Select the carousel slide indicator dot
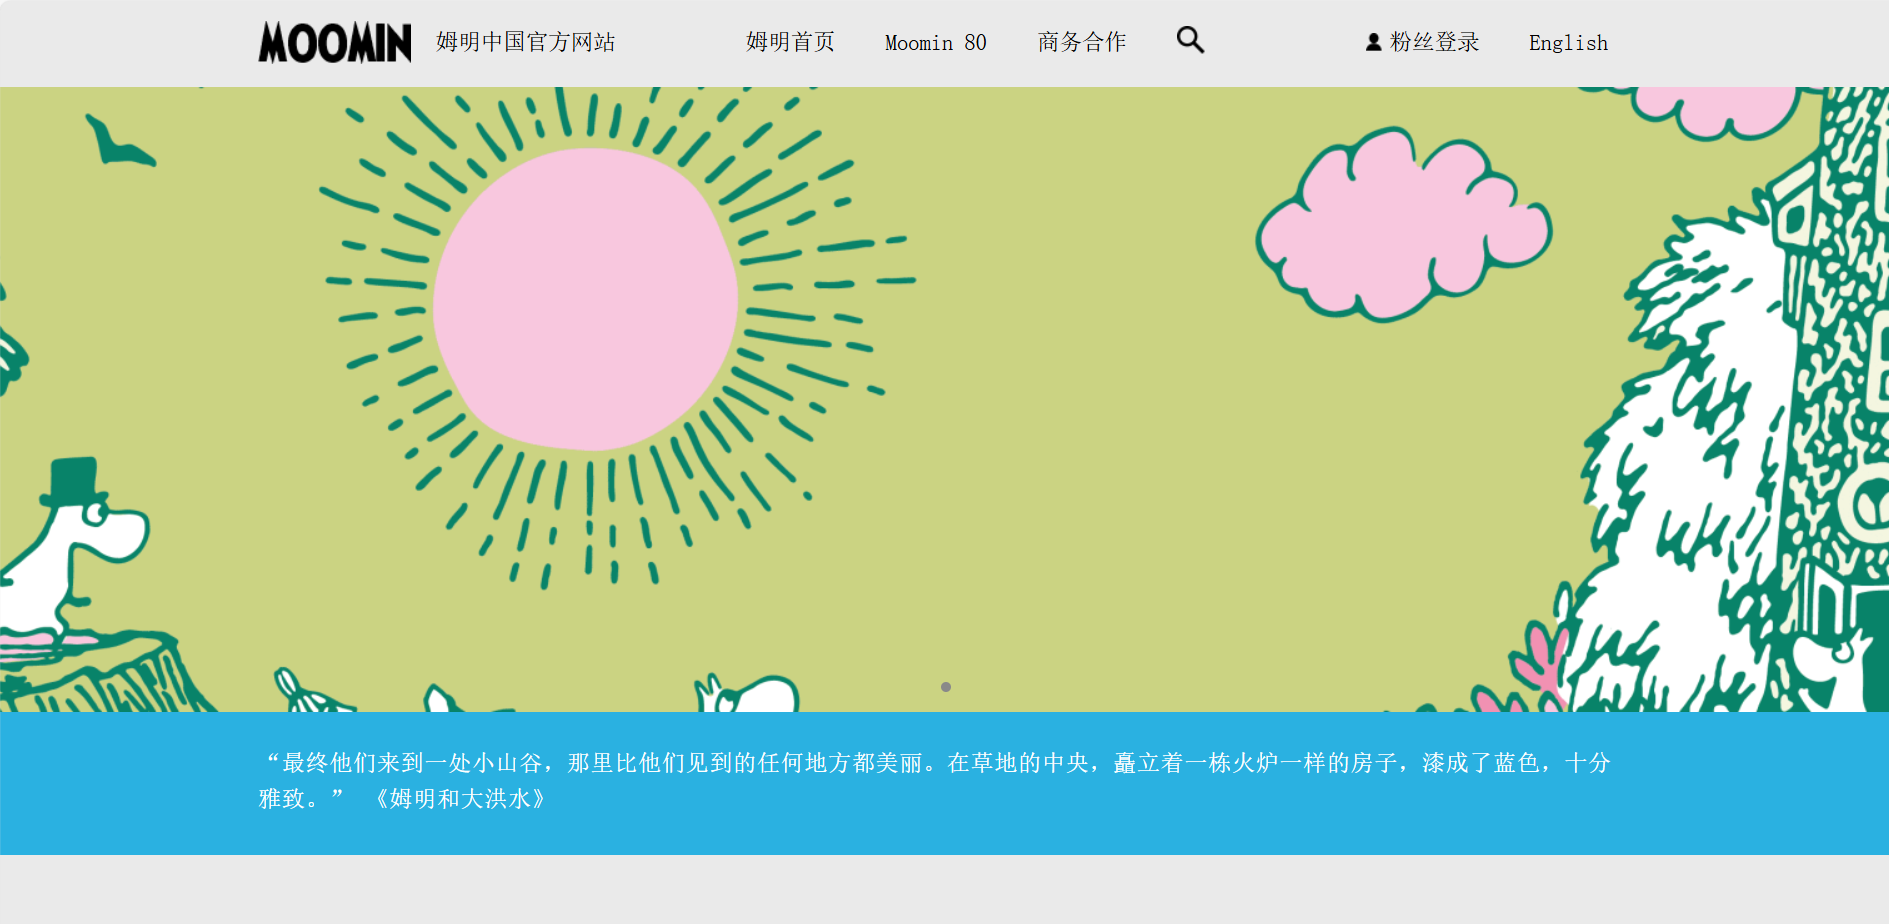Viewport: 1889px width, 924px height. point(946,687)
